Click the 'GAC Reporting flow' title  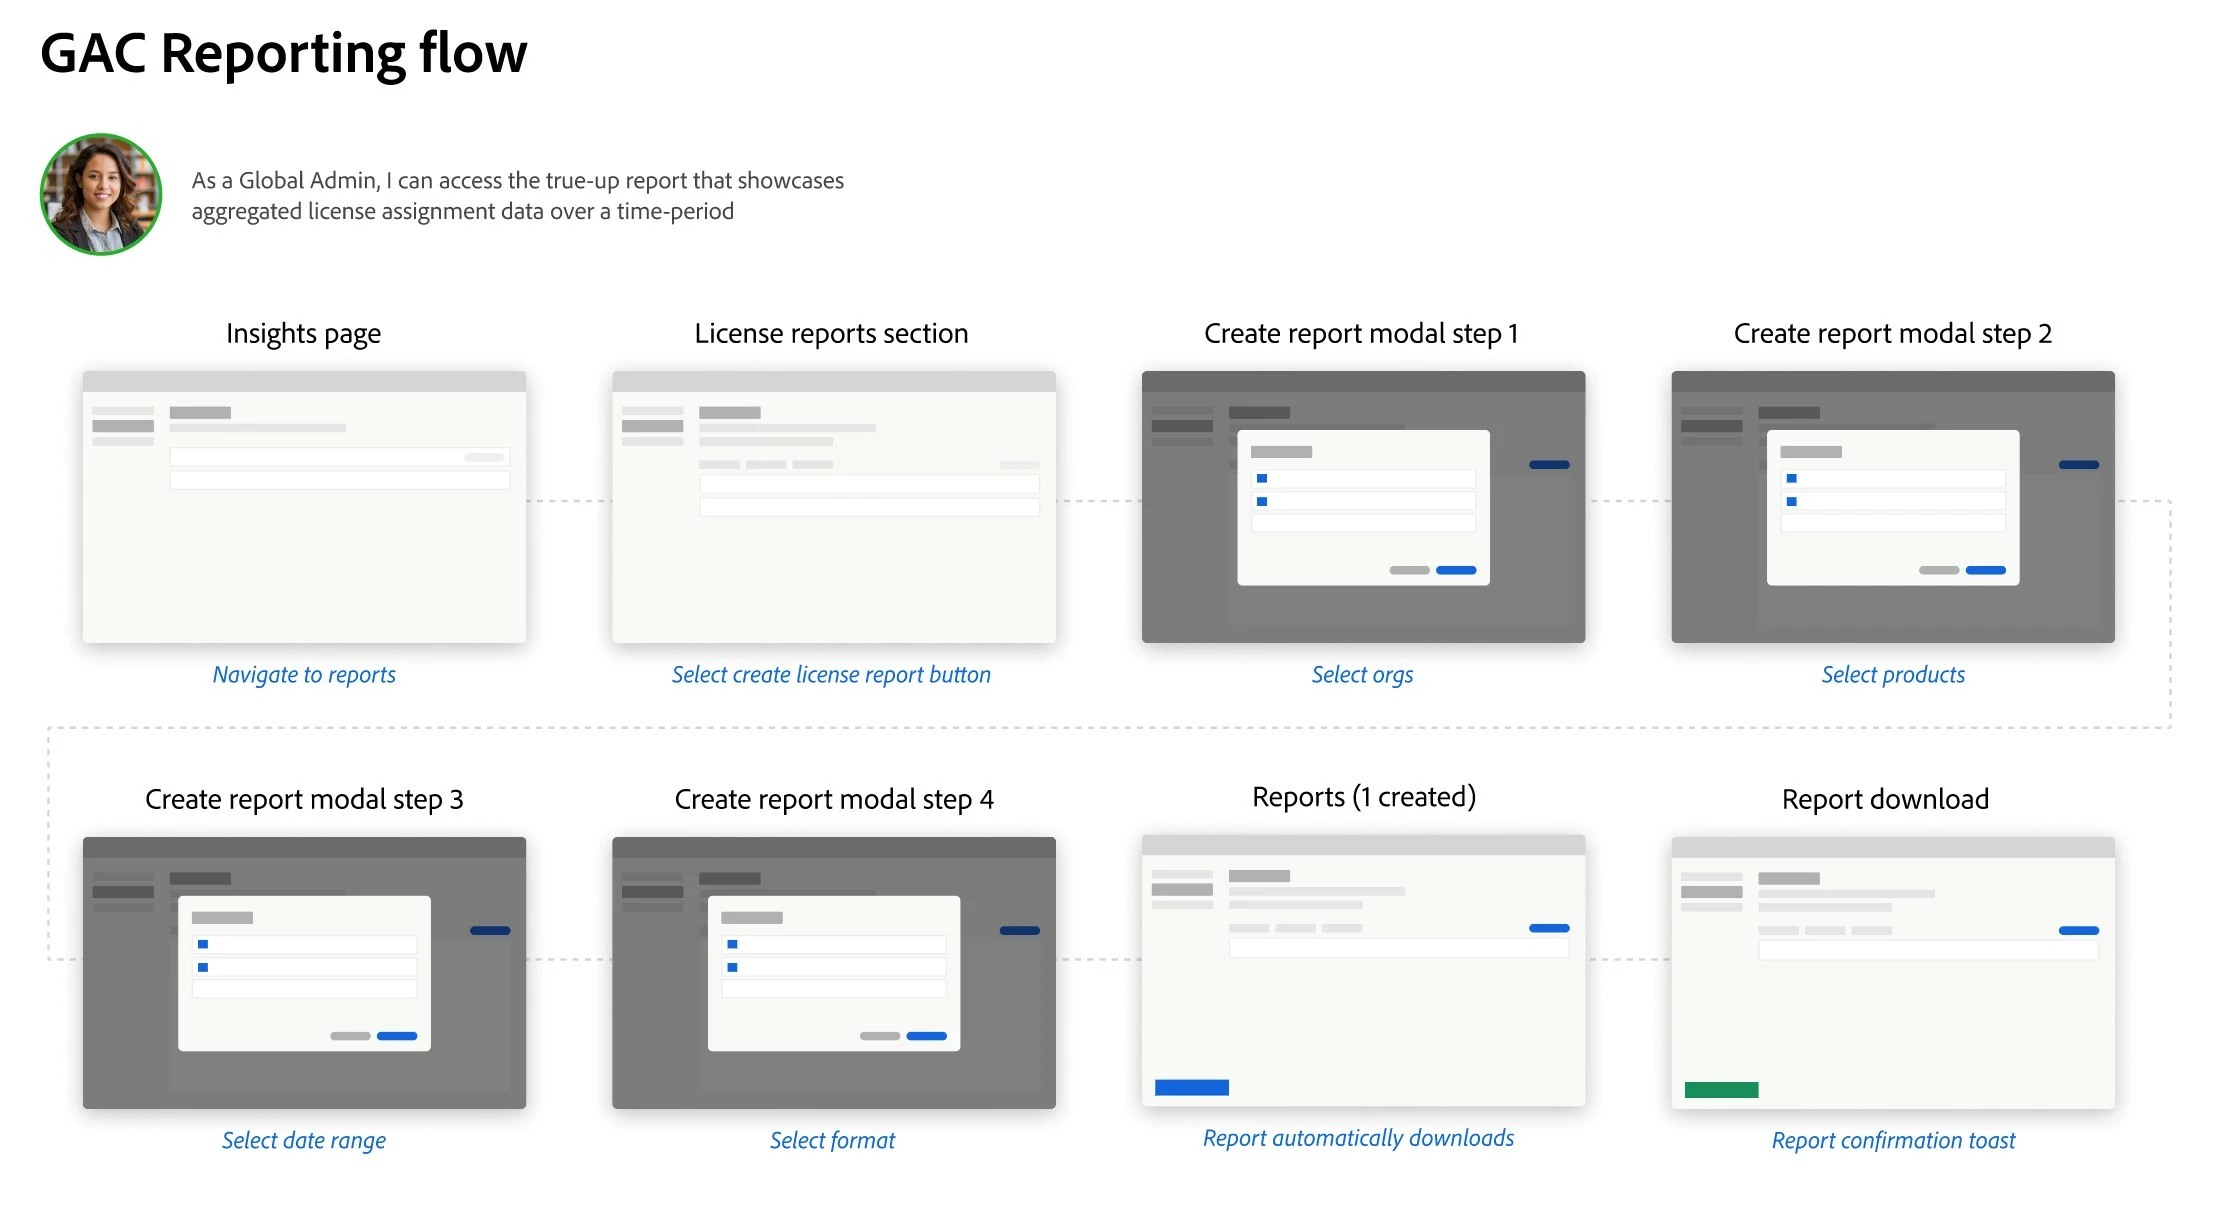pos(283,53)
